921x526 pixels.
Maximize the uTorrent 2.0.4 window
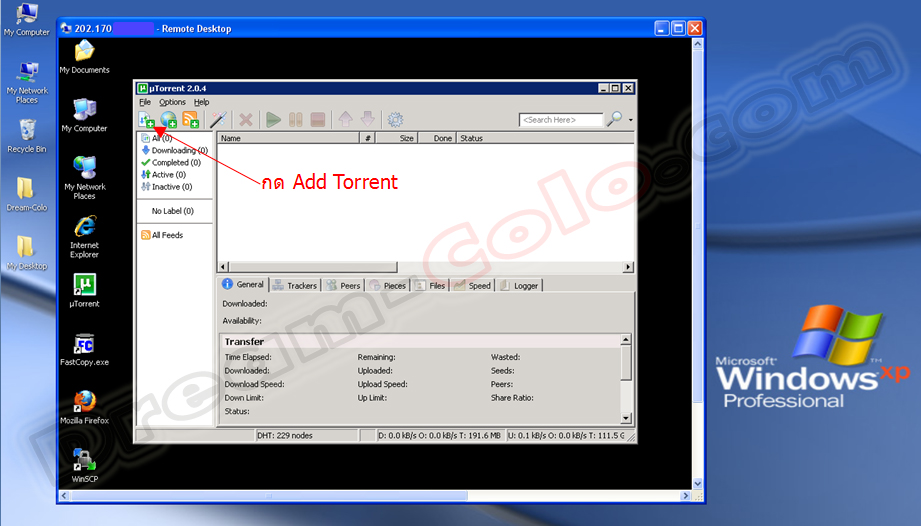(615, 88)
